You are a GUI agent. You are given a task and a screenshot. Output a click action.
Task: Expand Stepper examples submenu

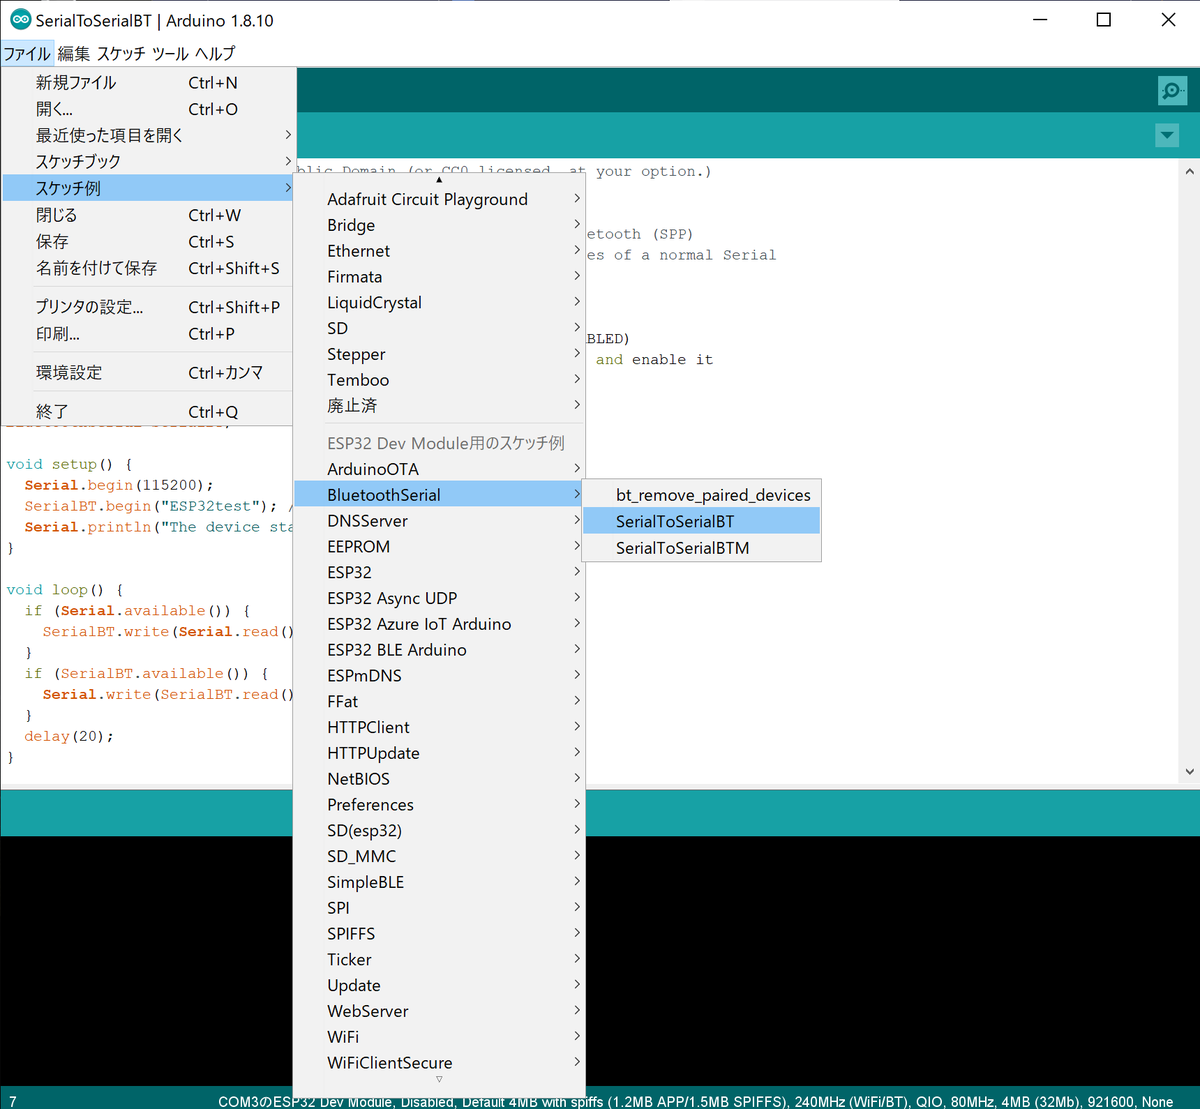[x=439, y=354]
